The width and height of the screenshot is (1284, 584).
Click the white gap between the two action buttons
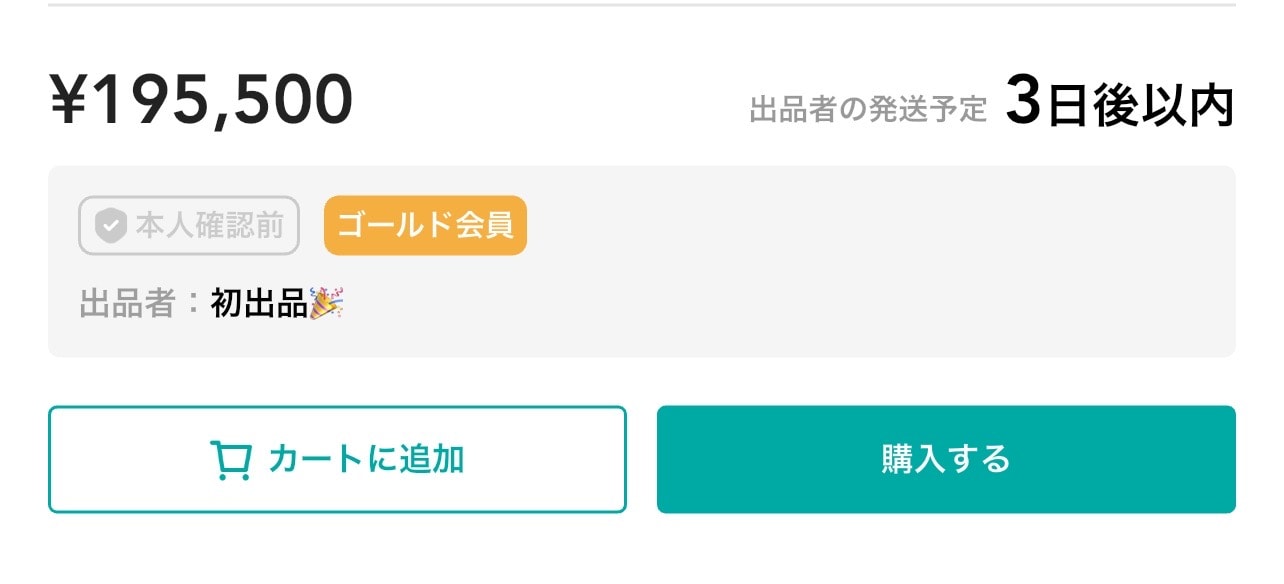tap(641, 459)
